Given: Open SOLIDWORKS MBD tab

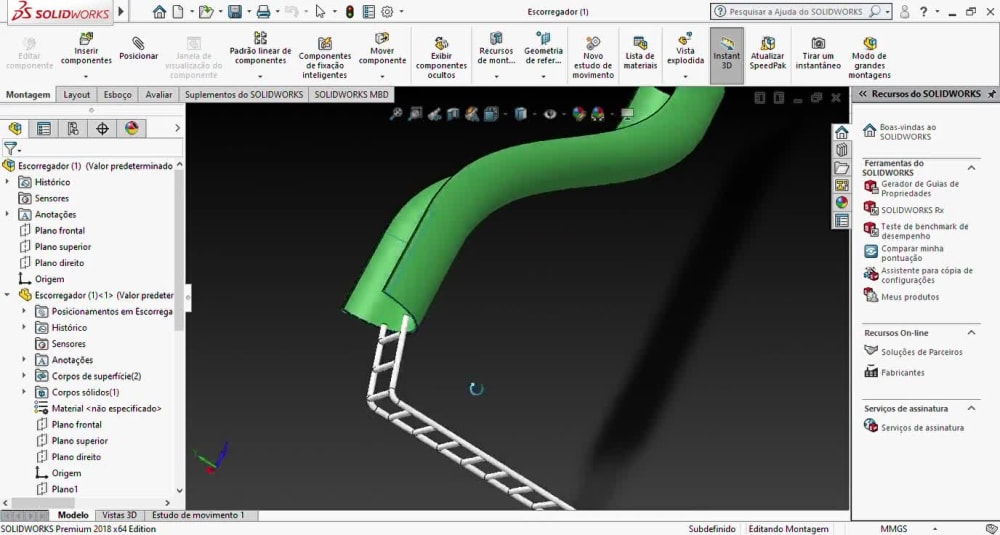Looking at the screenshot, I should pyautogui.click(x=351, y=94).
